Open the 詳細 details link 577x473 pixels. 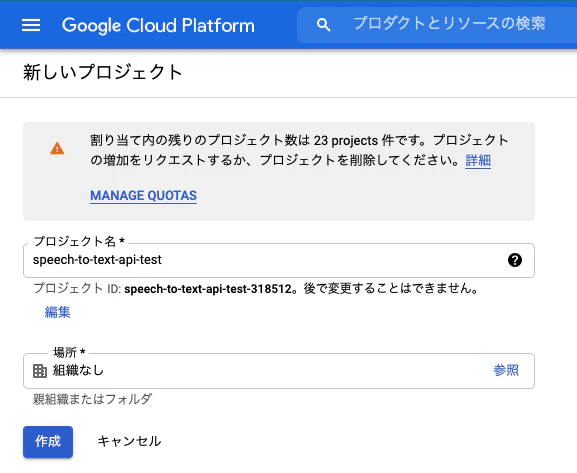click(478, 160)
